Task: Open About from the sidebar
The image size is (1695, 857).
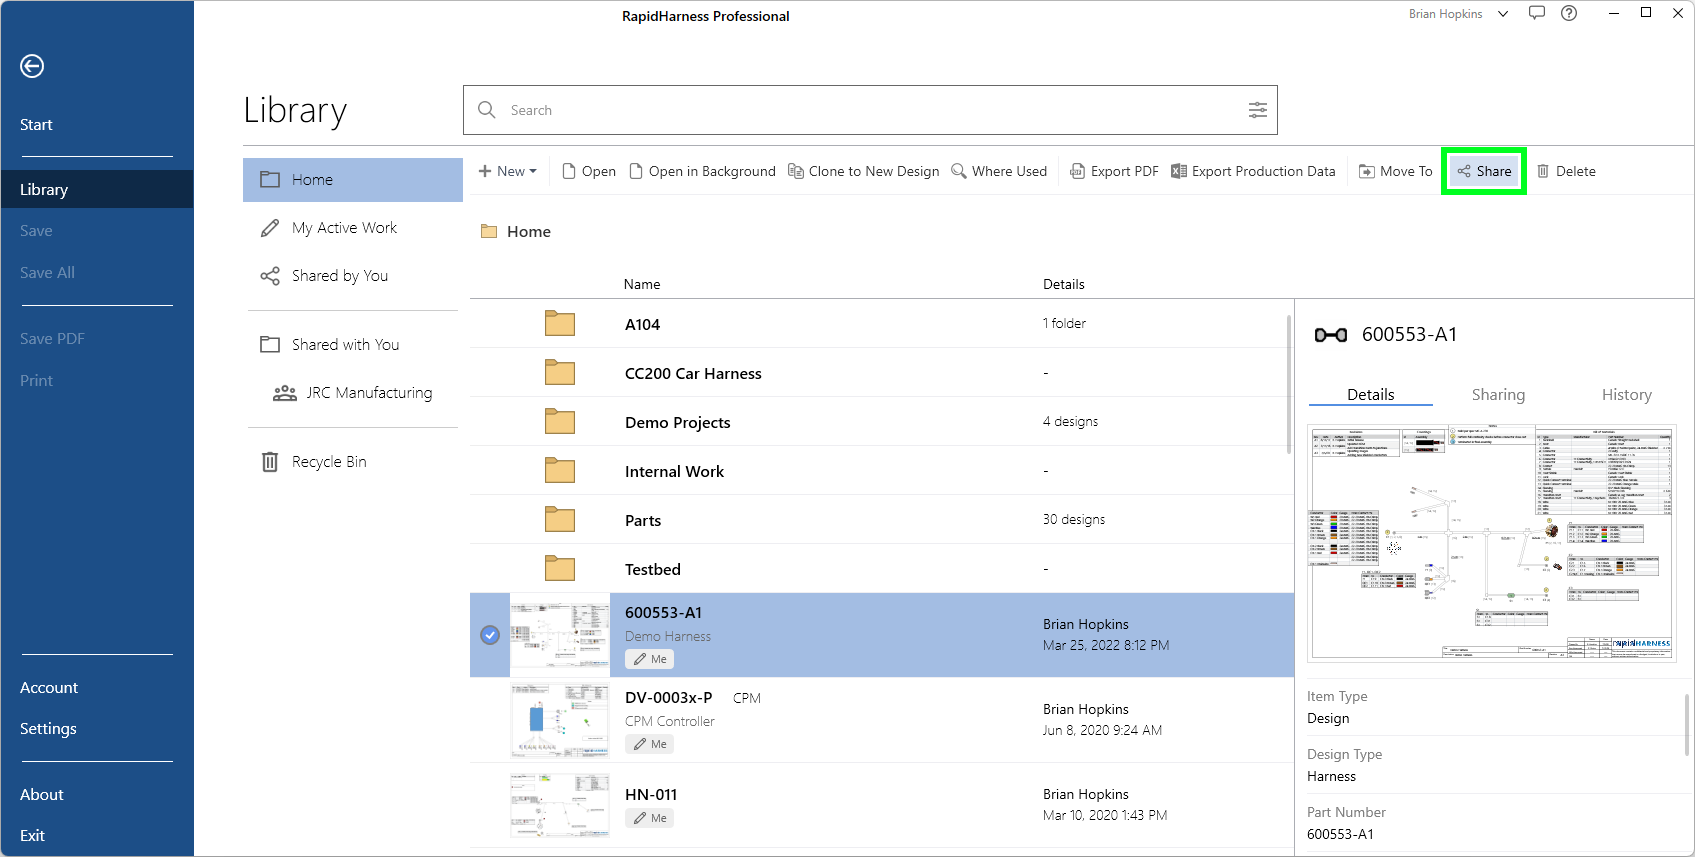Action: 42,795
